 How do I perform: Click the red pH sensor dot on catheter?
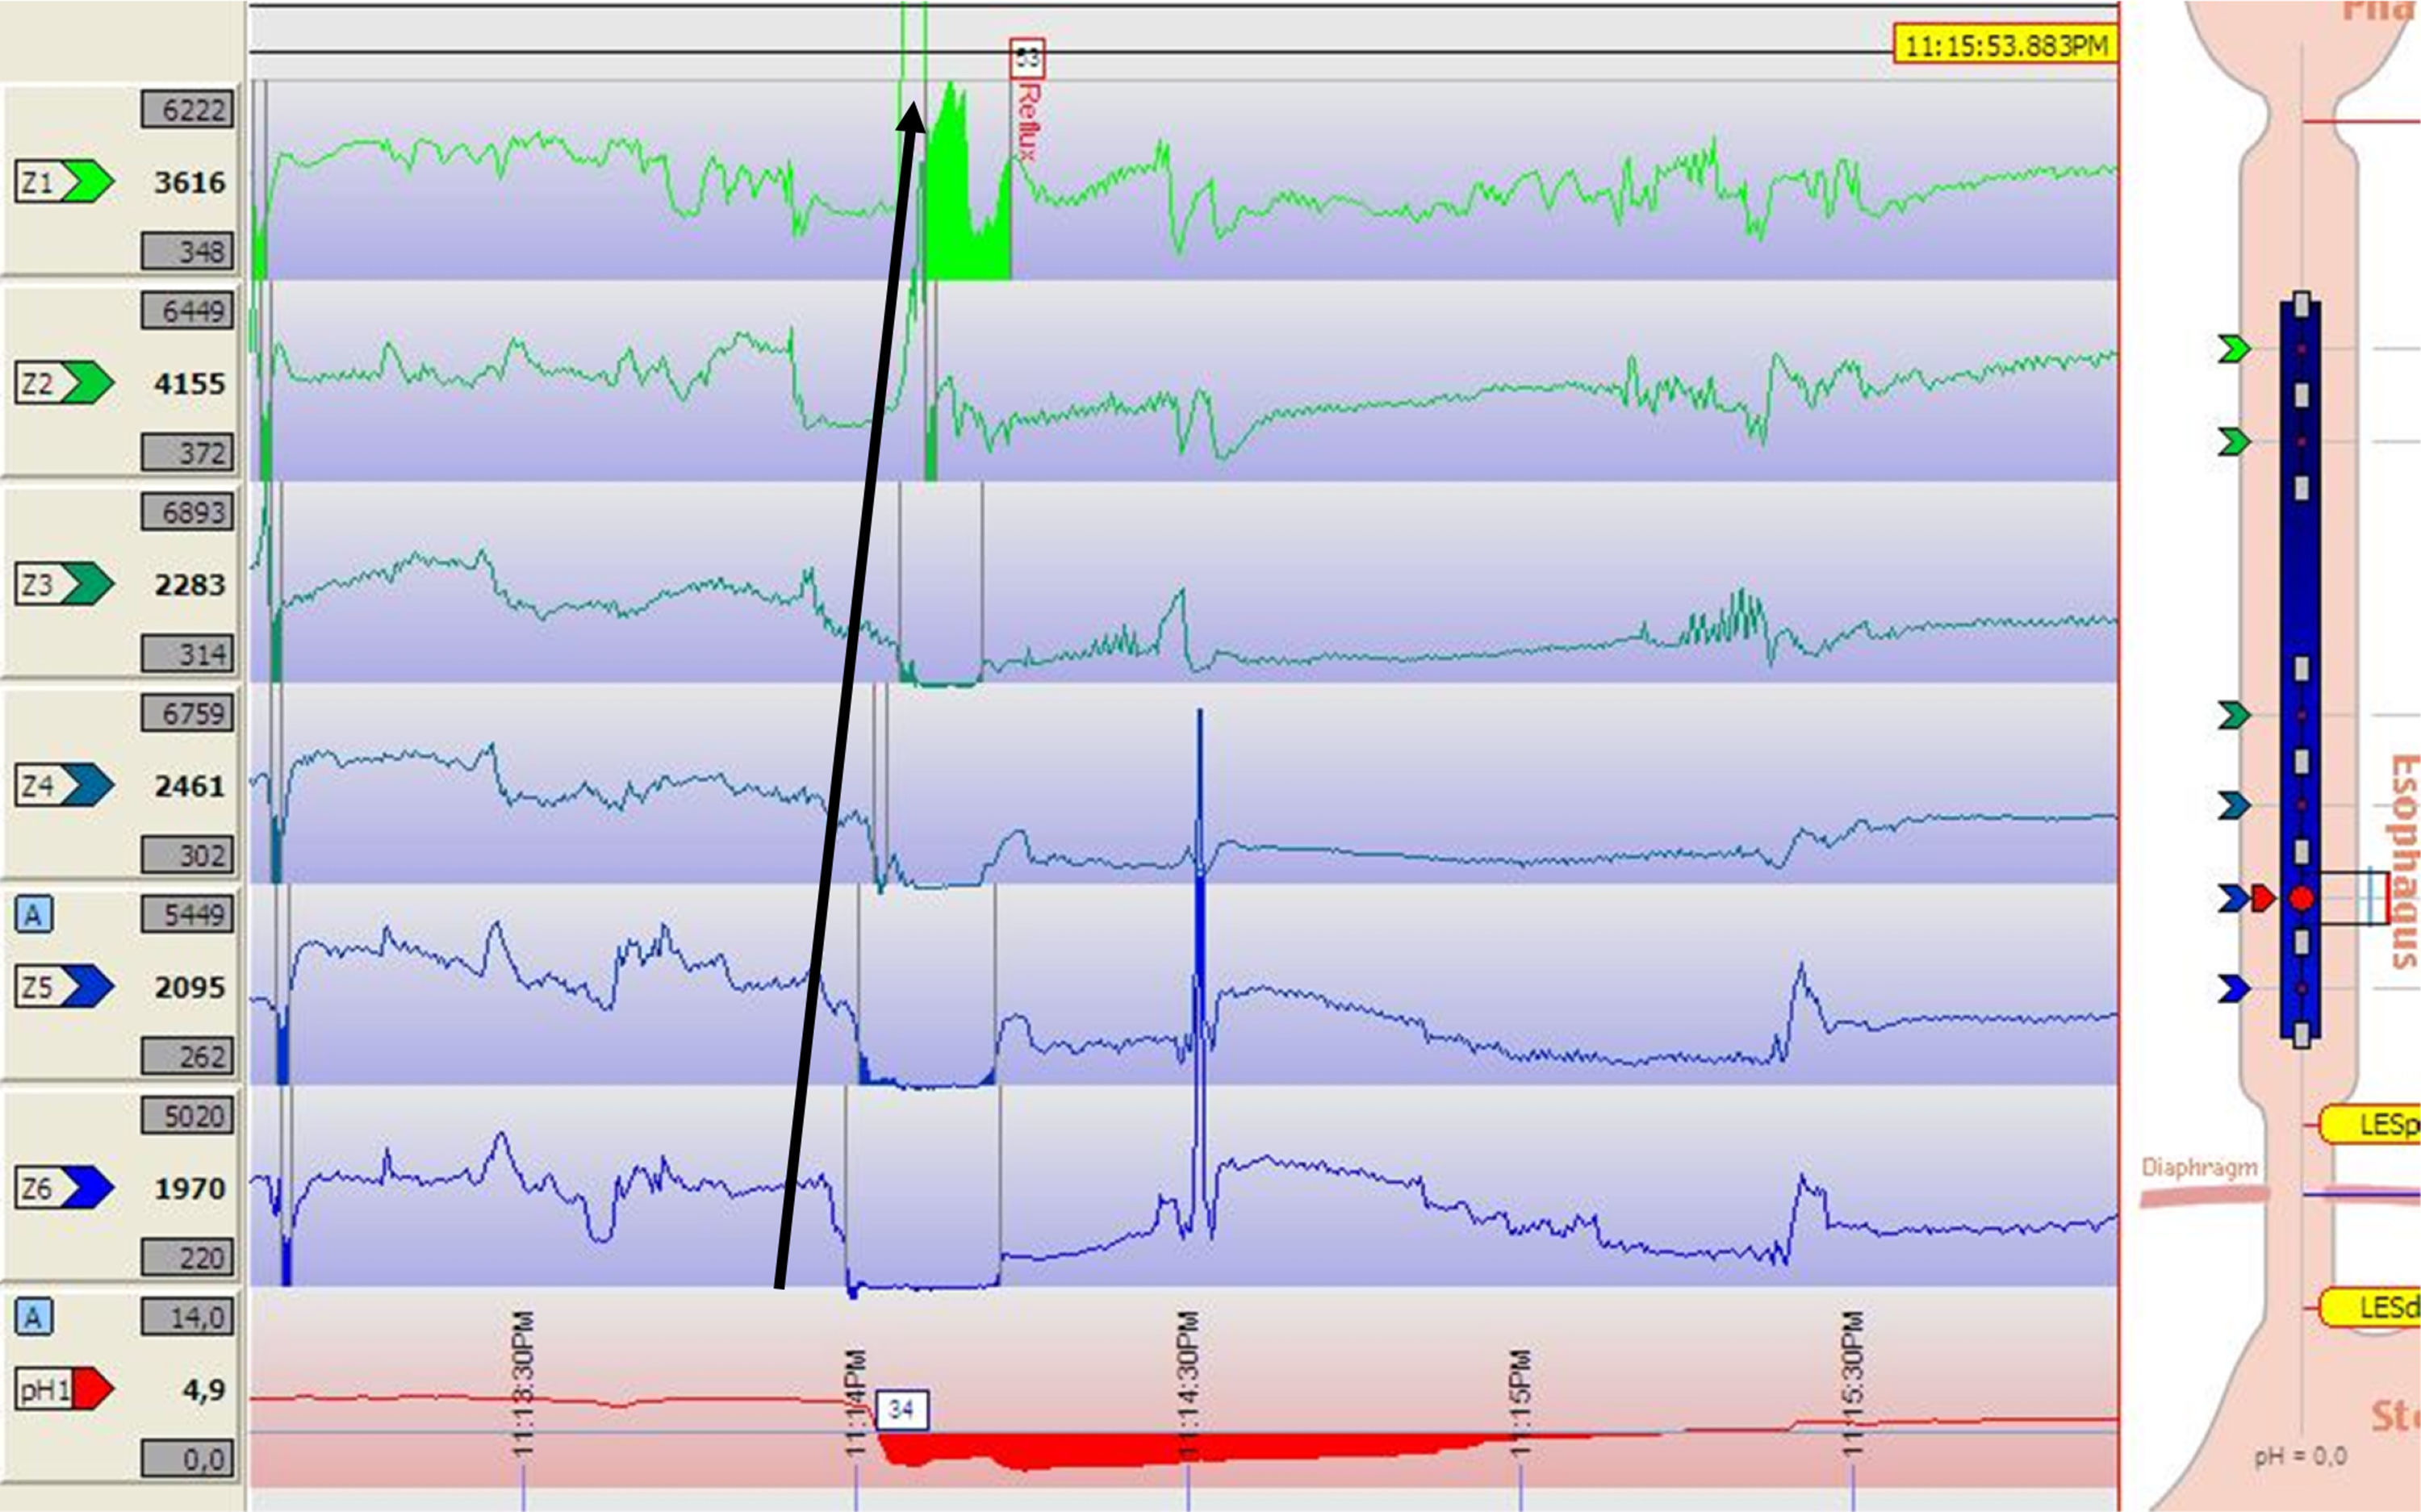2301,898
